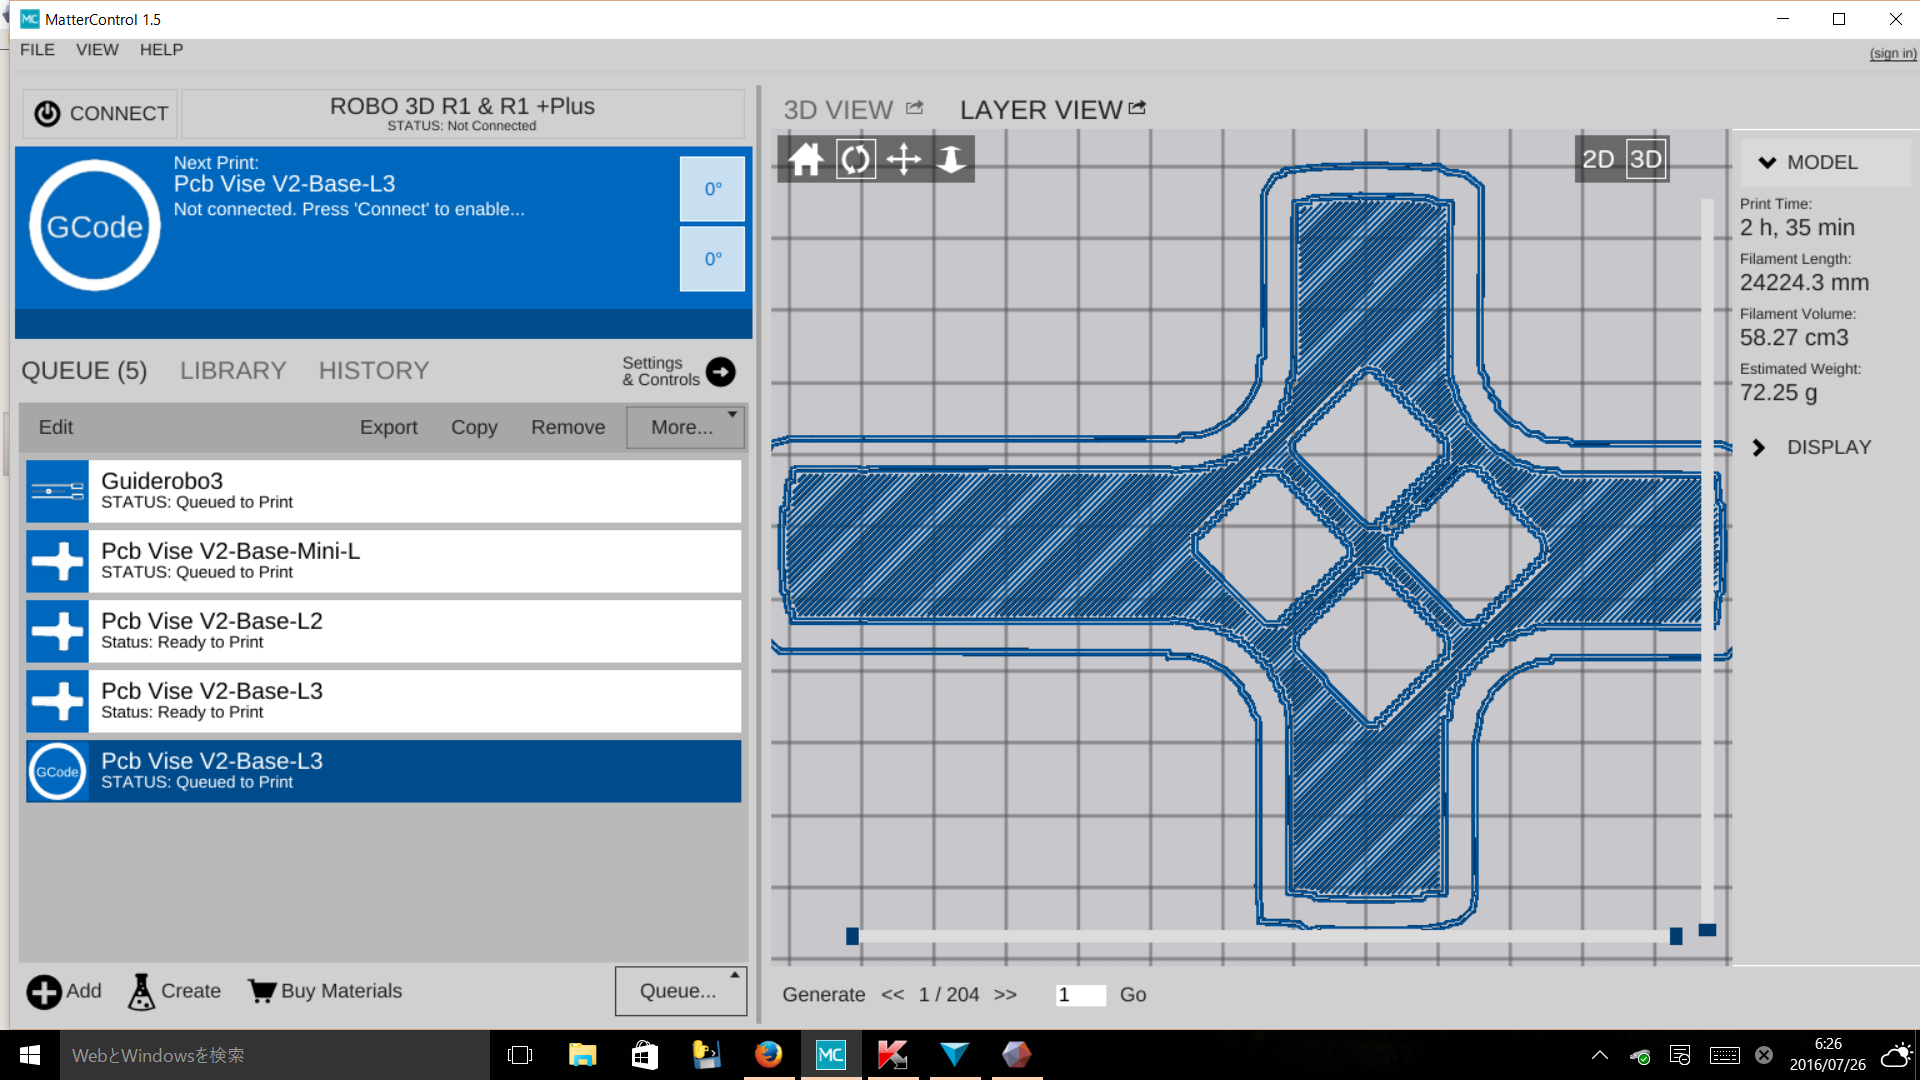Click the lower 0° temperature box
1920x1080 pixels.
(x=712, y=259)
